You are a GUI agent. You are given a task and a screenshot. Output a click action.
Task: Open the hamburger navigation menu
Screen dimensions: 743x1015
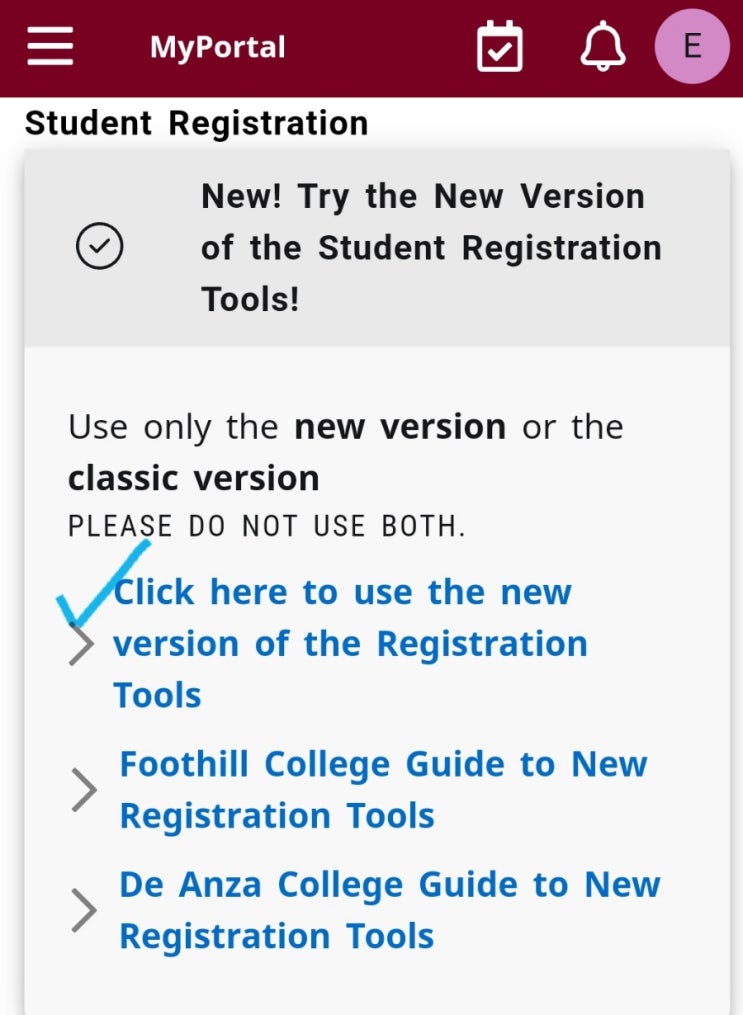(x=50, y=46)
